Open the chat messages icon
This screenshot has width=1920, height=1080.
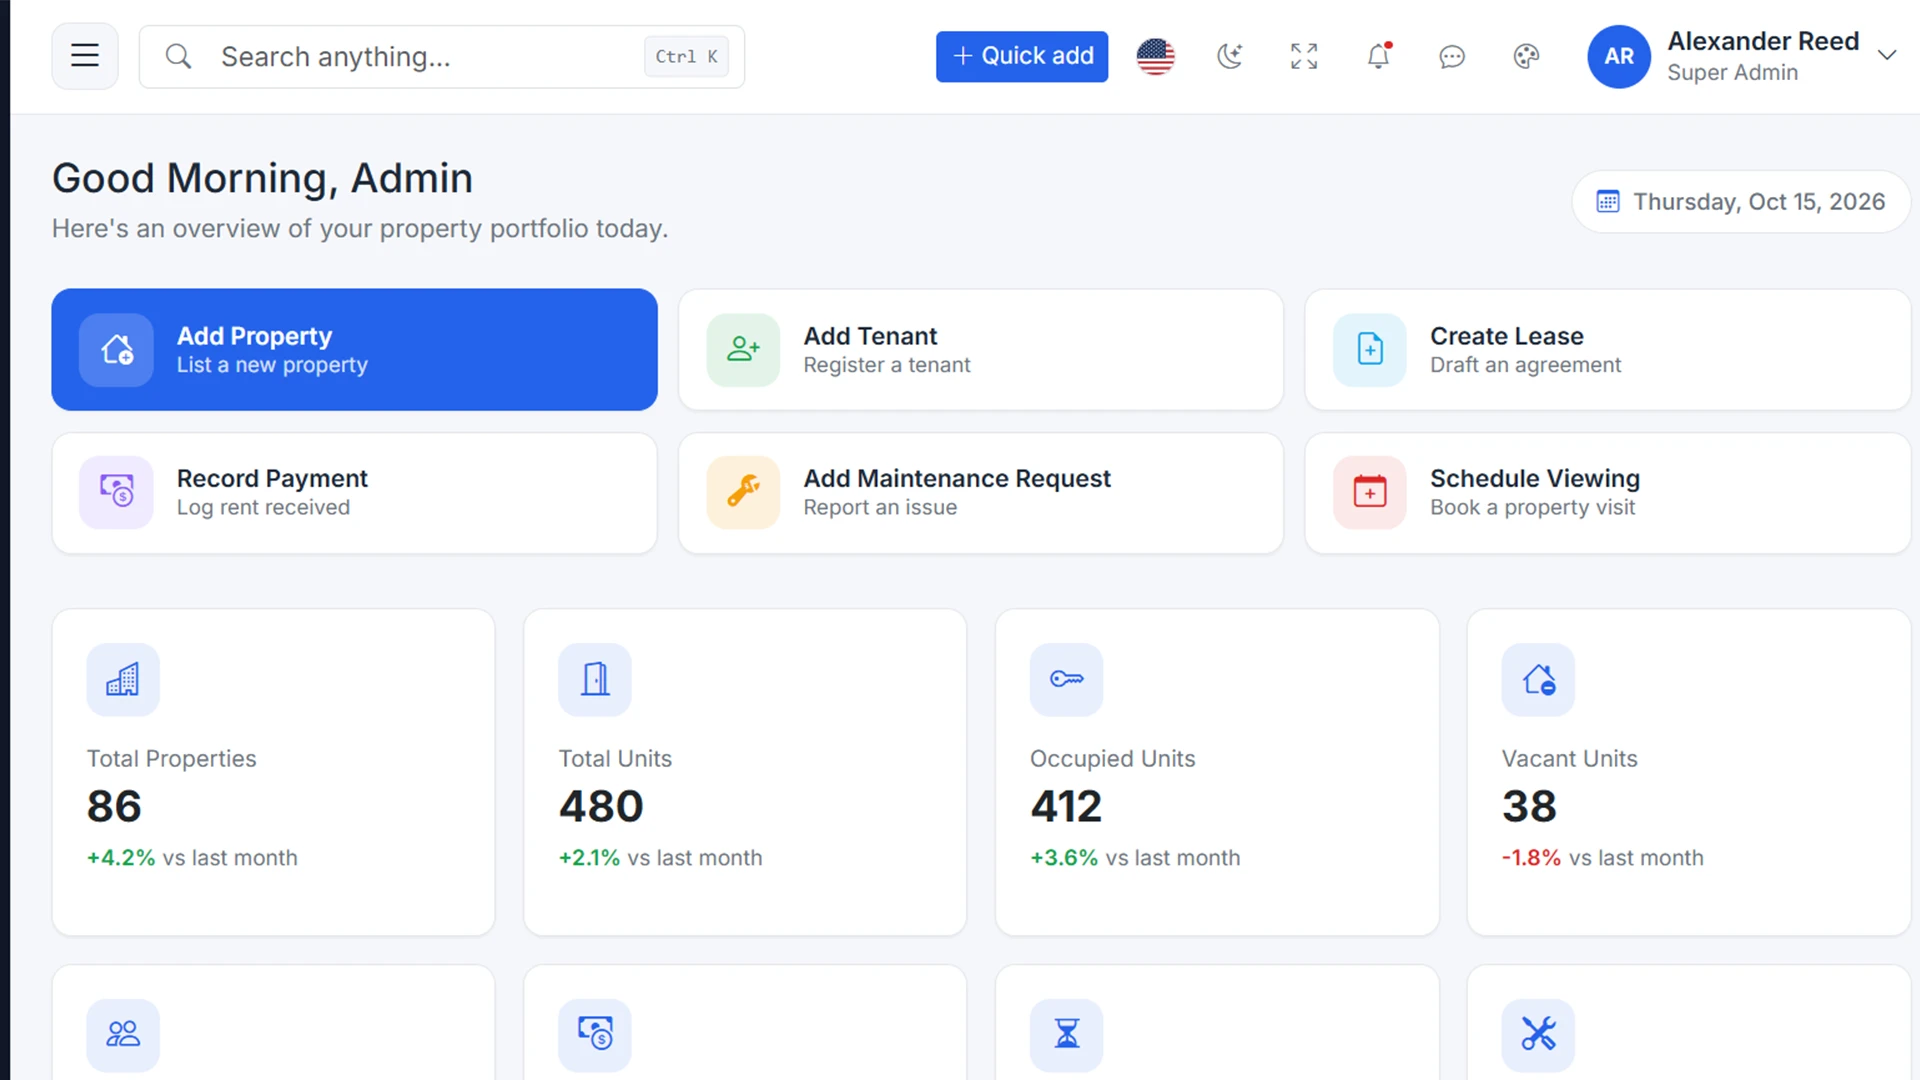point(1452,56)
